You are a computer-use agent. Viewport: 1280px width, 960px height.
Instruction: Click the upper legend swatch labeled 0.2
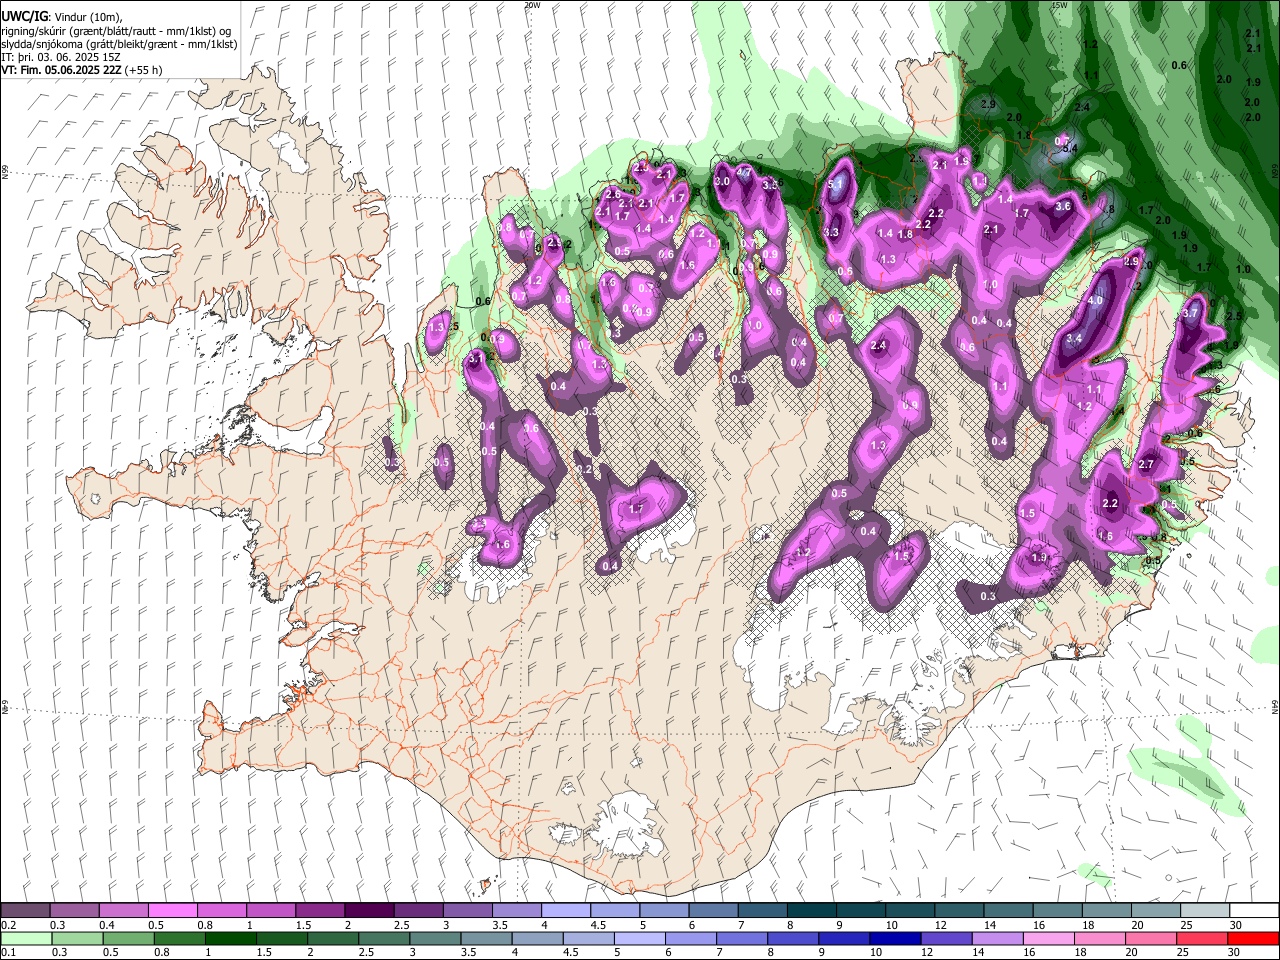click(x=25, y=910)
